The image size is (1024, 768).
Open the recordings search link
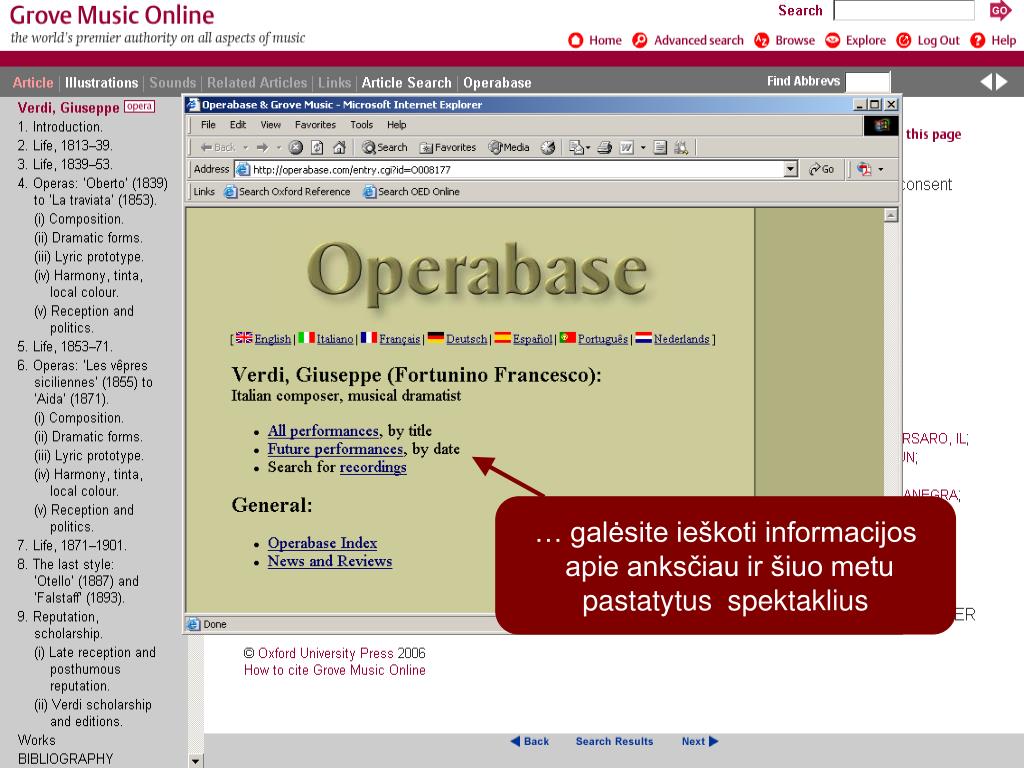(373, 468)
